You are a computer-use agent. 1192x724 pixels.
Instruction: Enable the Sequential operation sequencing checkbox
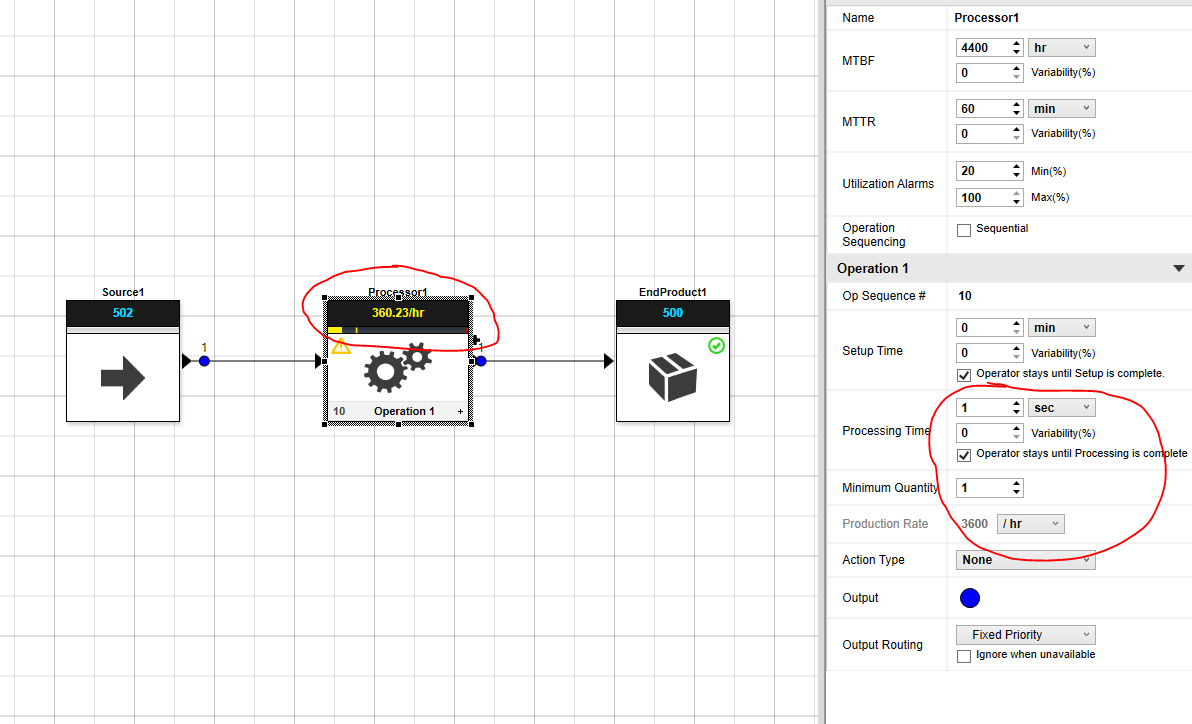tap(964, 229)
